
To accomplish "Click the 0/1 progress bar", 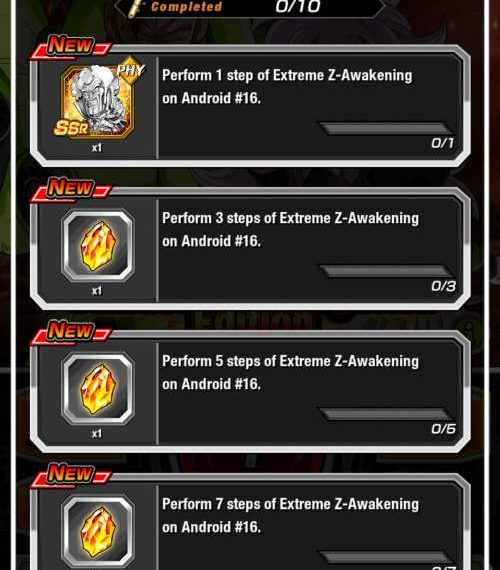I will [x=386, y=128].
